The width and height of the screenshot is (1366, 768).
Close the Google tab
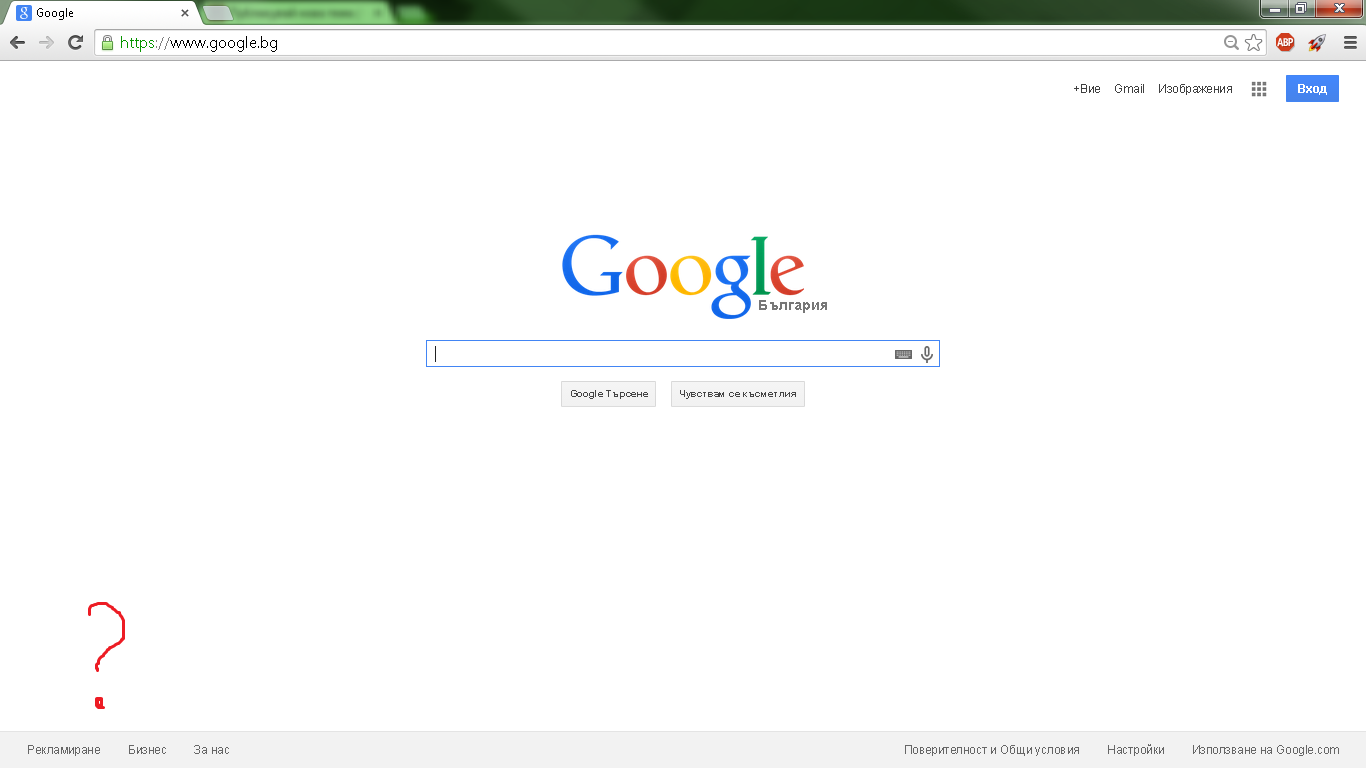pos(185,14)
